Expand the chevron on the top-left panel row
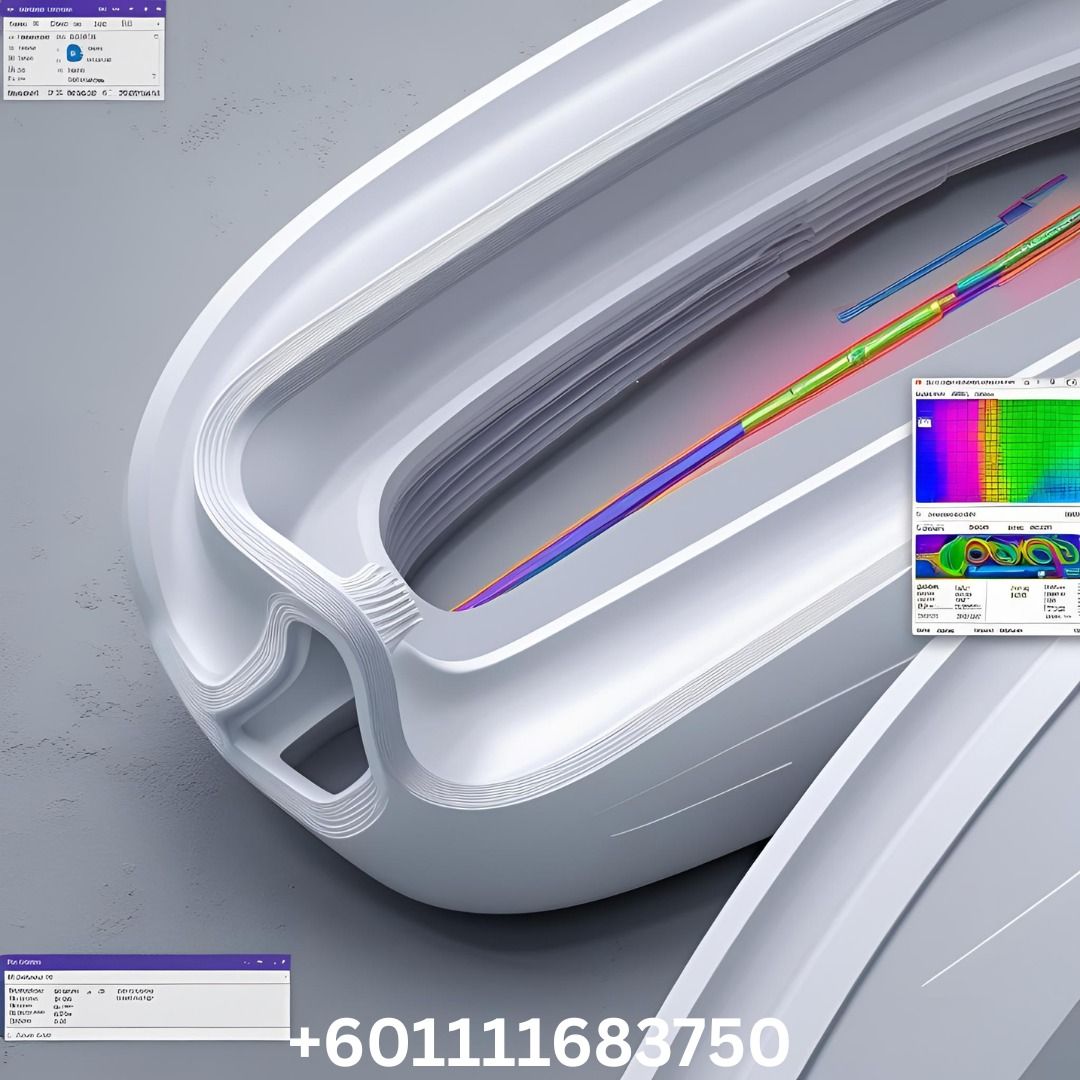Viewport: 1080px width, 1080px height. [x=156, y=37]
